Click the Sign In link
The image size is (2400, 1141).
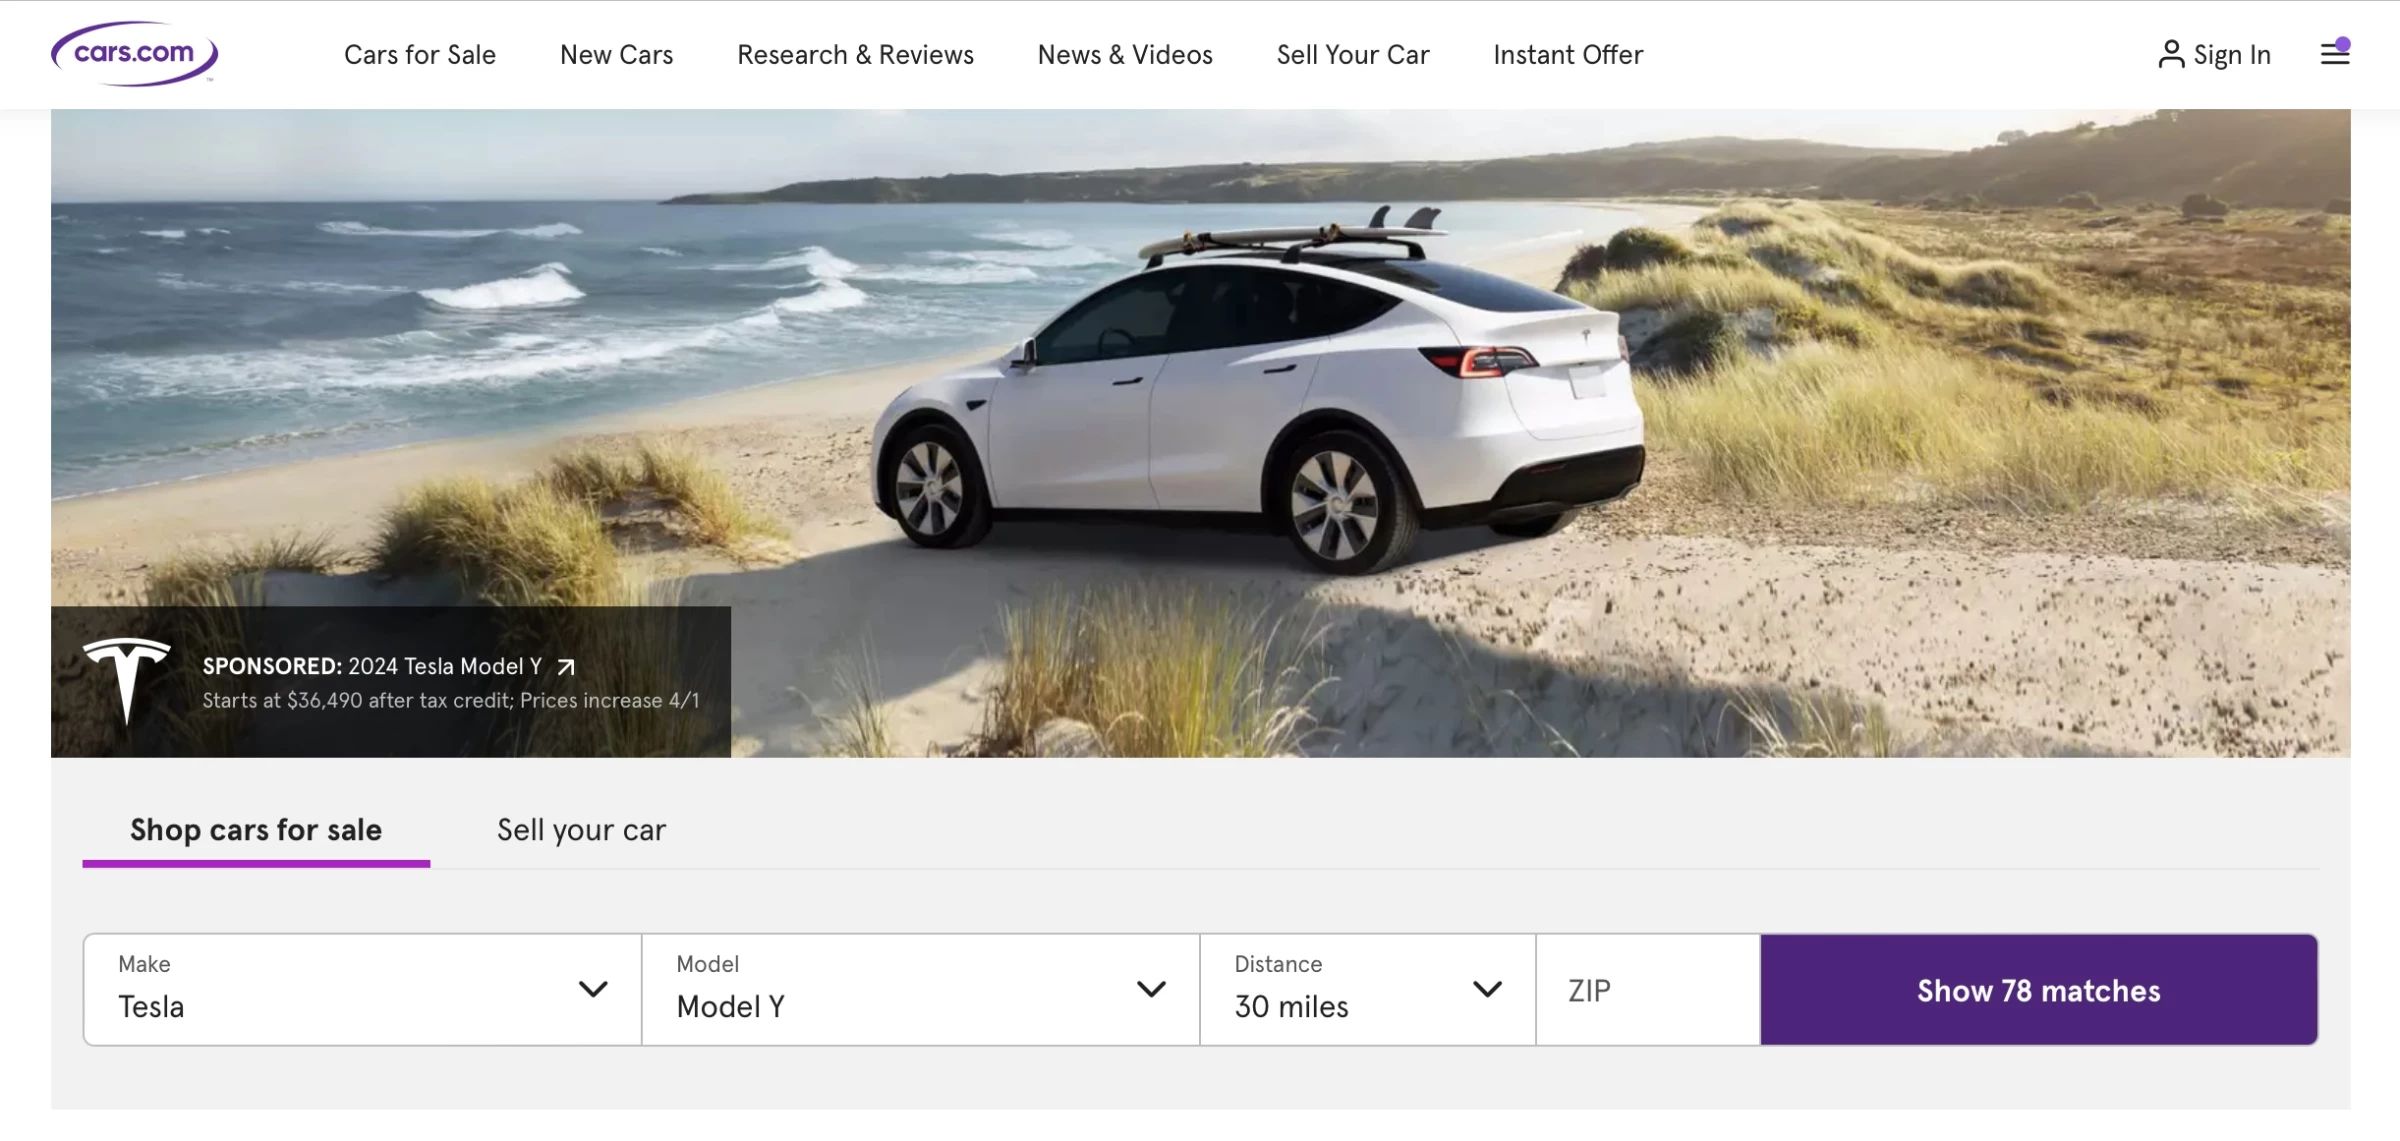point(2214,55)
